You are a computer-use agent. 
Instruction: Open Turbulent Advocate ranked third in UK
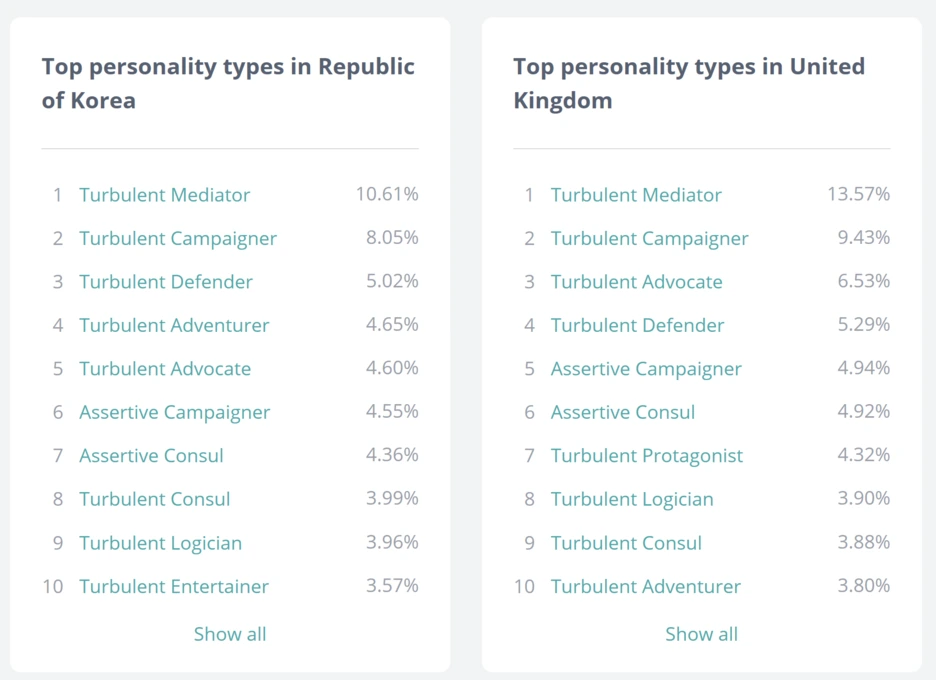click(x=636, y=282)
